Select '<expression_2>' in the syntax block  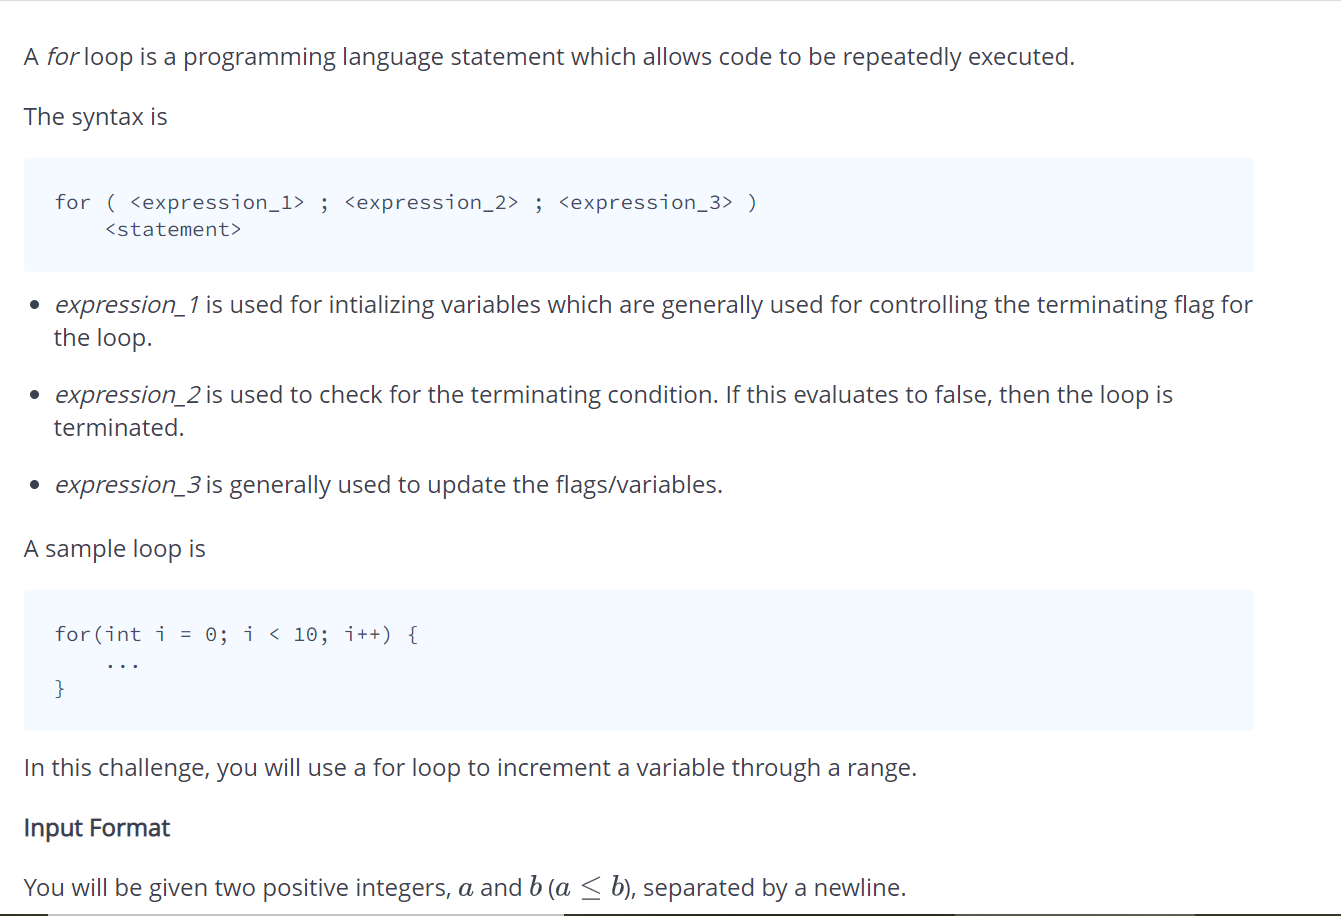430,202
